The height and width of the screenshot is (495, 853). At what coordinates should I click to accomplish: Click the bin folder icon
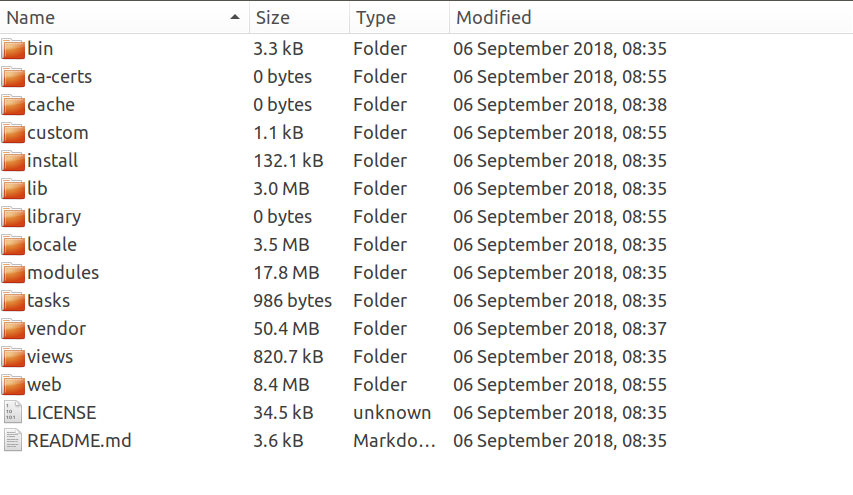coord(13,49)
